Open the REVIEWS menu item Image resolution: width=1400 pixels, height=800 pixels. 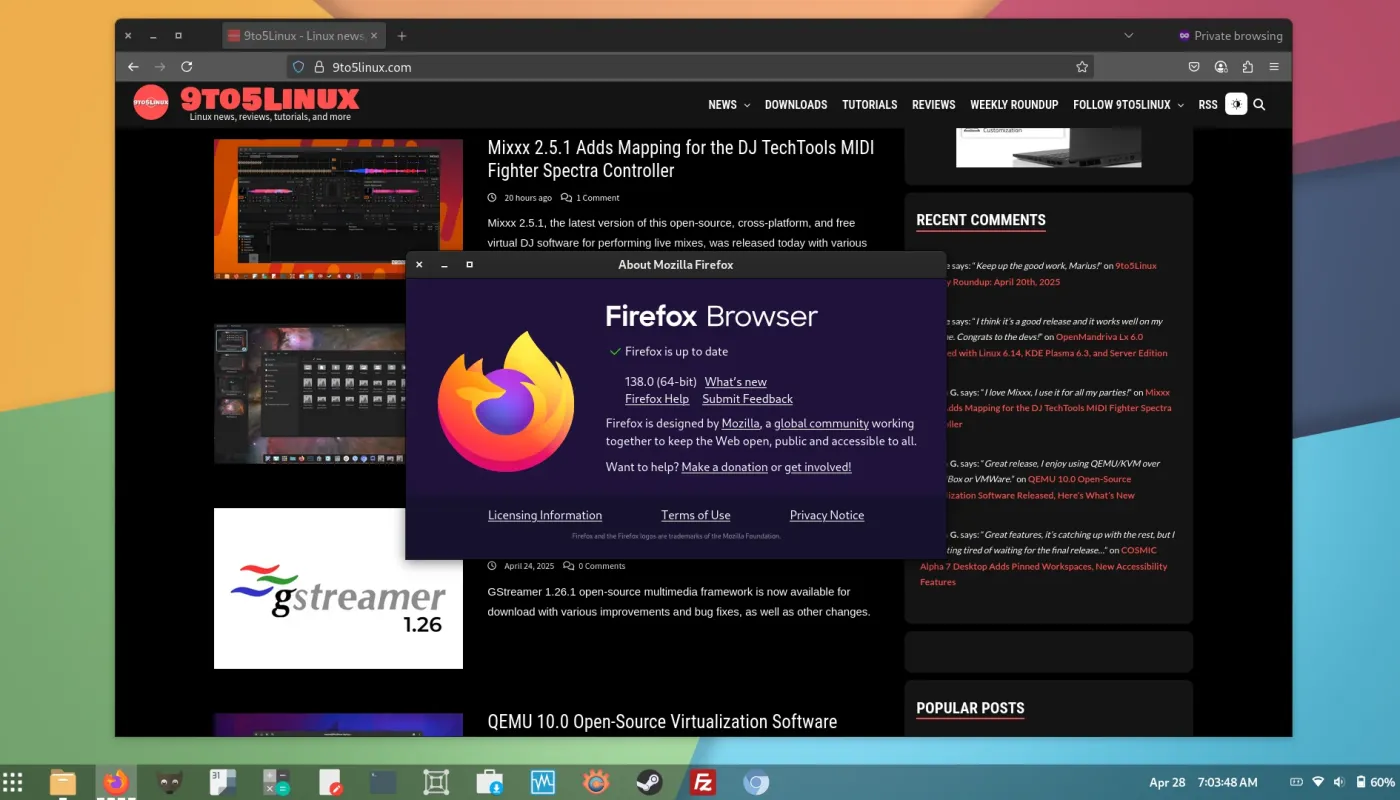[934, 104]
